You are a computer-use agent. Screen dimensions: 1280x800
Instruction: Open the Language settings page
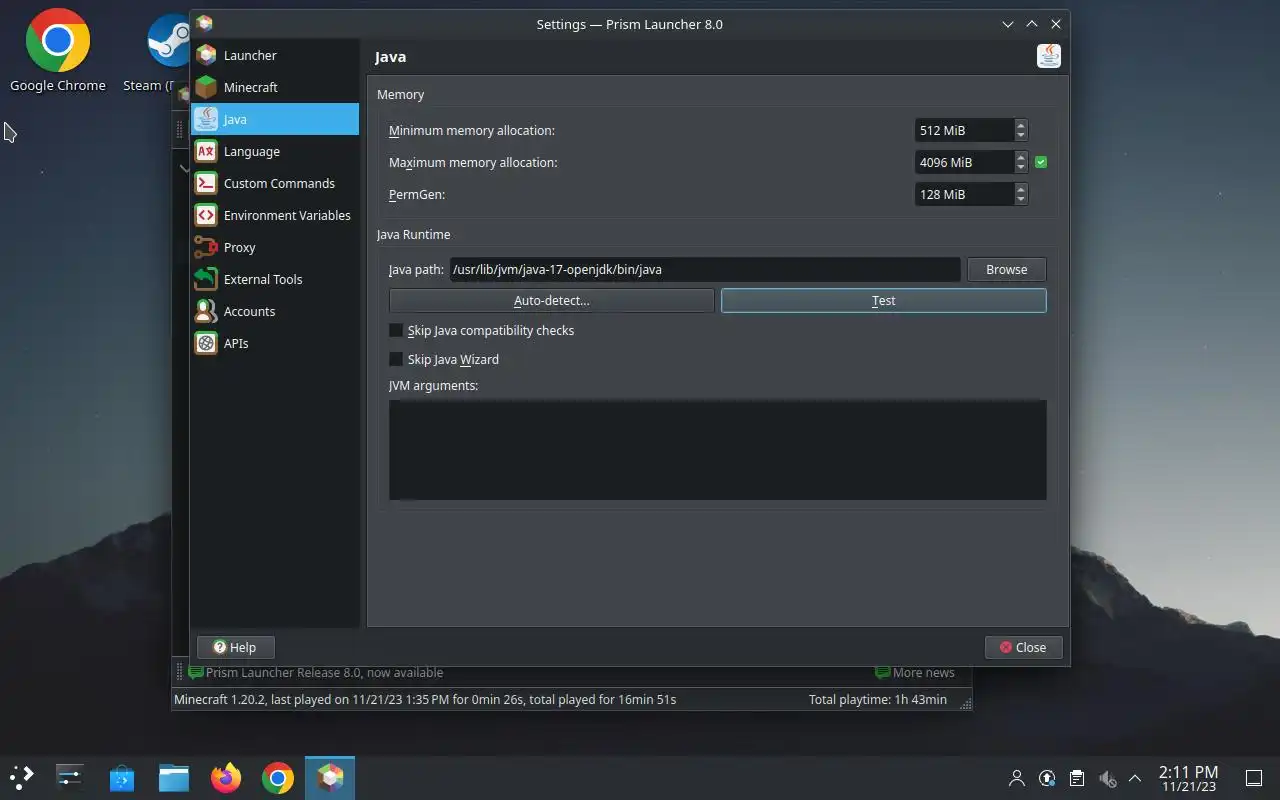[x=274, y=151]
